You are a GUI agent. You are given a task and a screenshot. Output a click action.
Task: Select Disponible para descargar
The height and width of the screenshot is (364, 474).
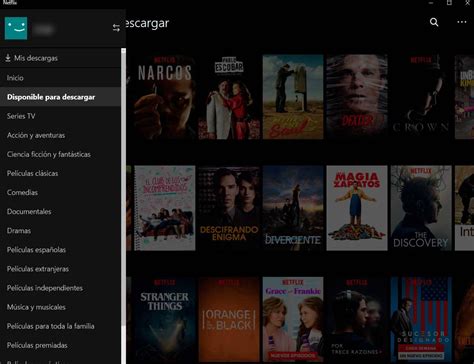60,97
